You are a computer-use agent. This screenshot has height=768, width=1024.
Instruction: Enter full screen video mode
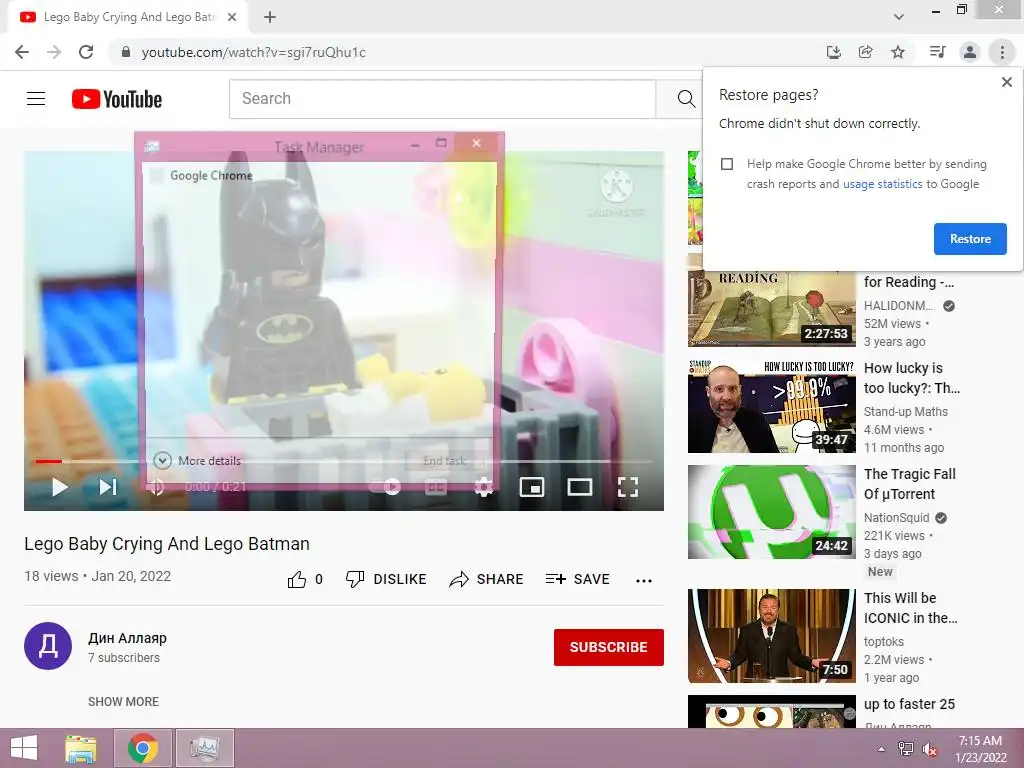point(628,487)
